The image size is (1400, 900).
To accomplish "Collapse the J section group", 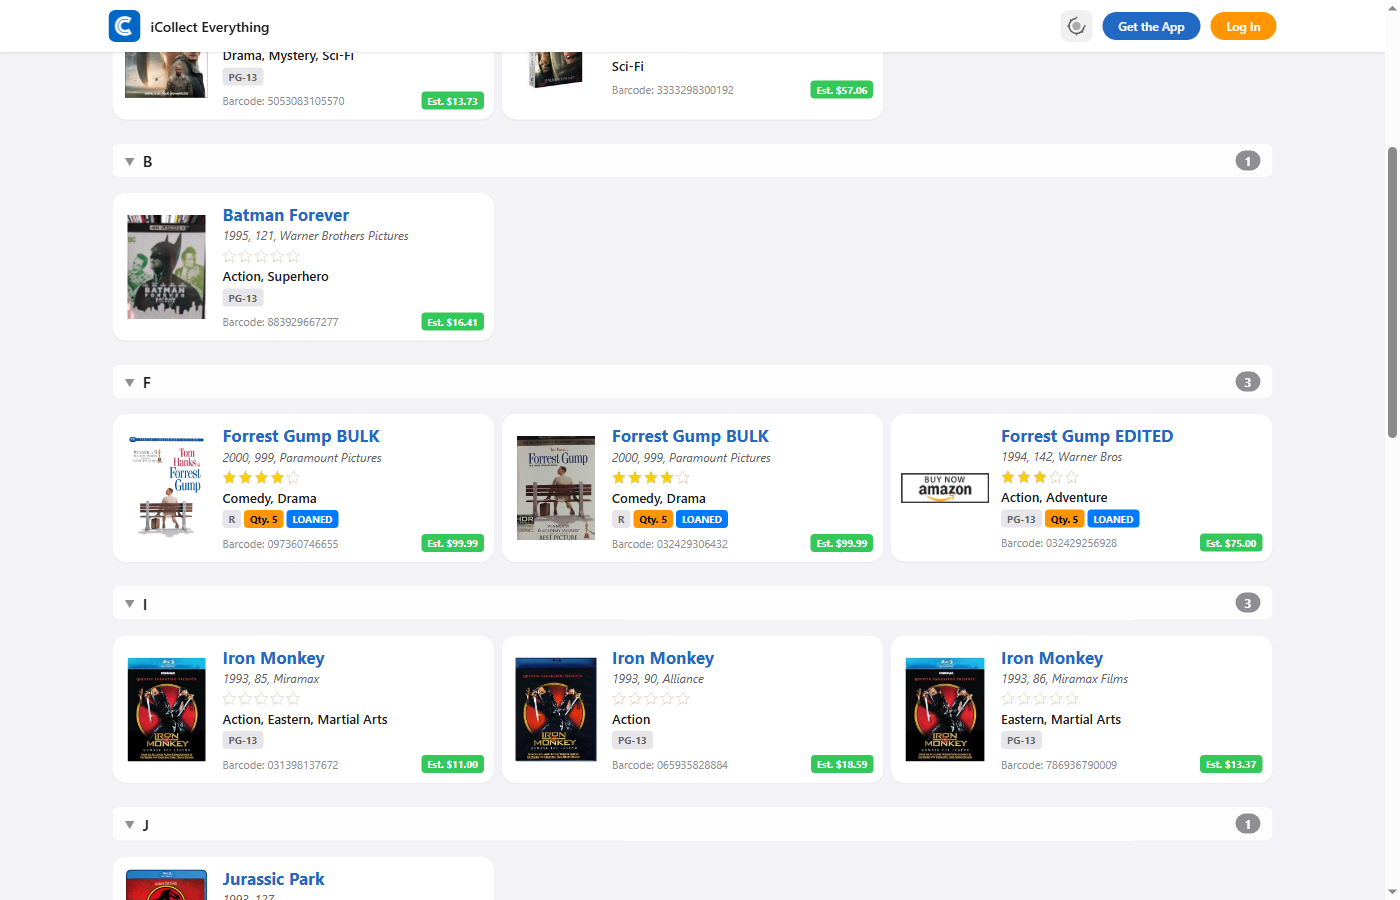I will pyautogui.click(x=130, y=825).
